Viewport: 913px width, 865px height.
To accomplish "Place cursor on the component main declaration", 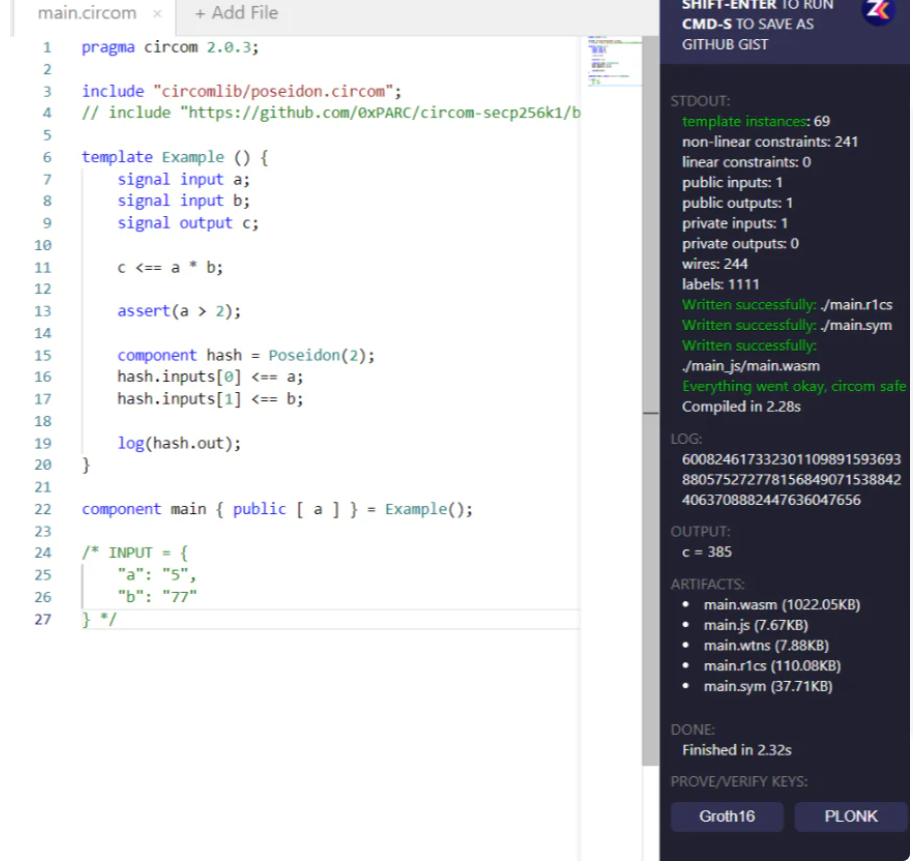I will tap(276, 509).
